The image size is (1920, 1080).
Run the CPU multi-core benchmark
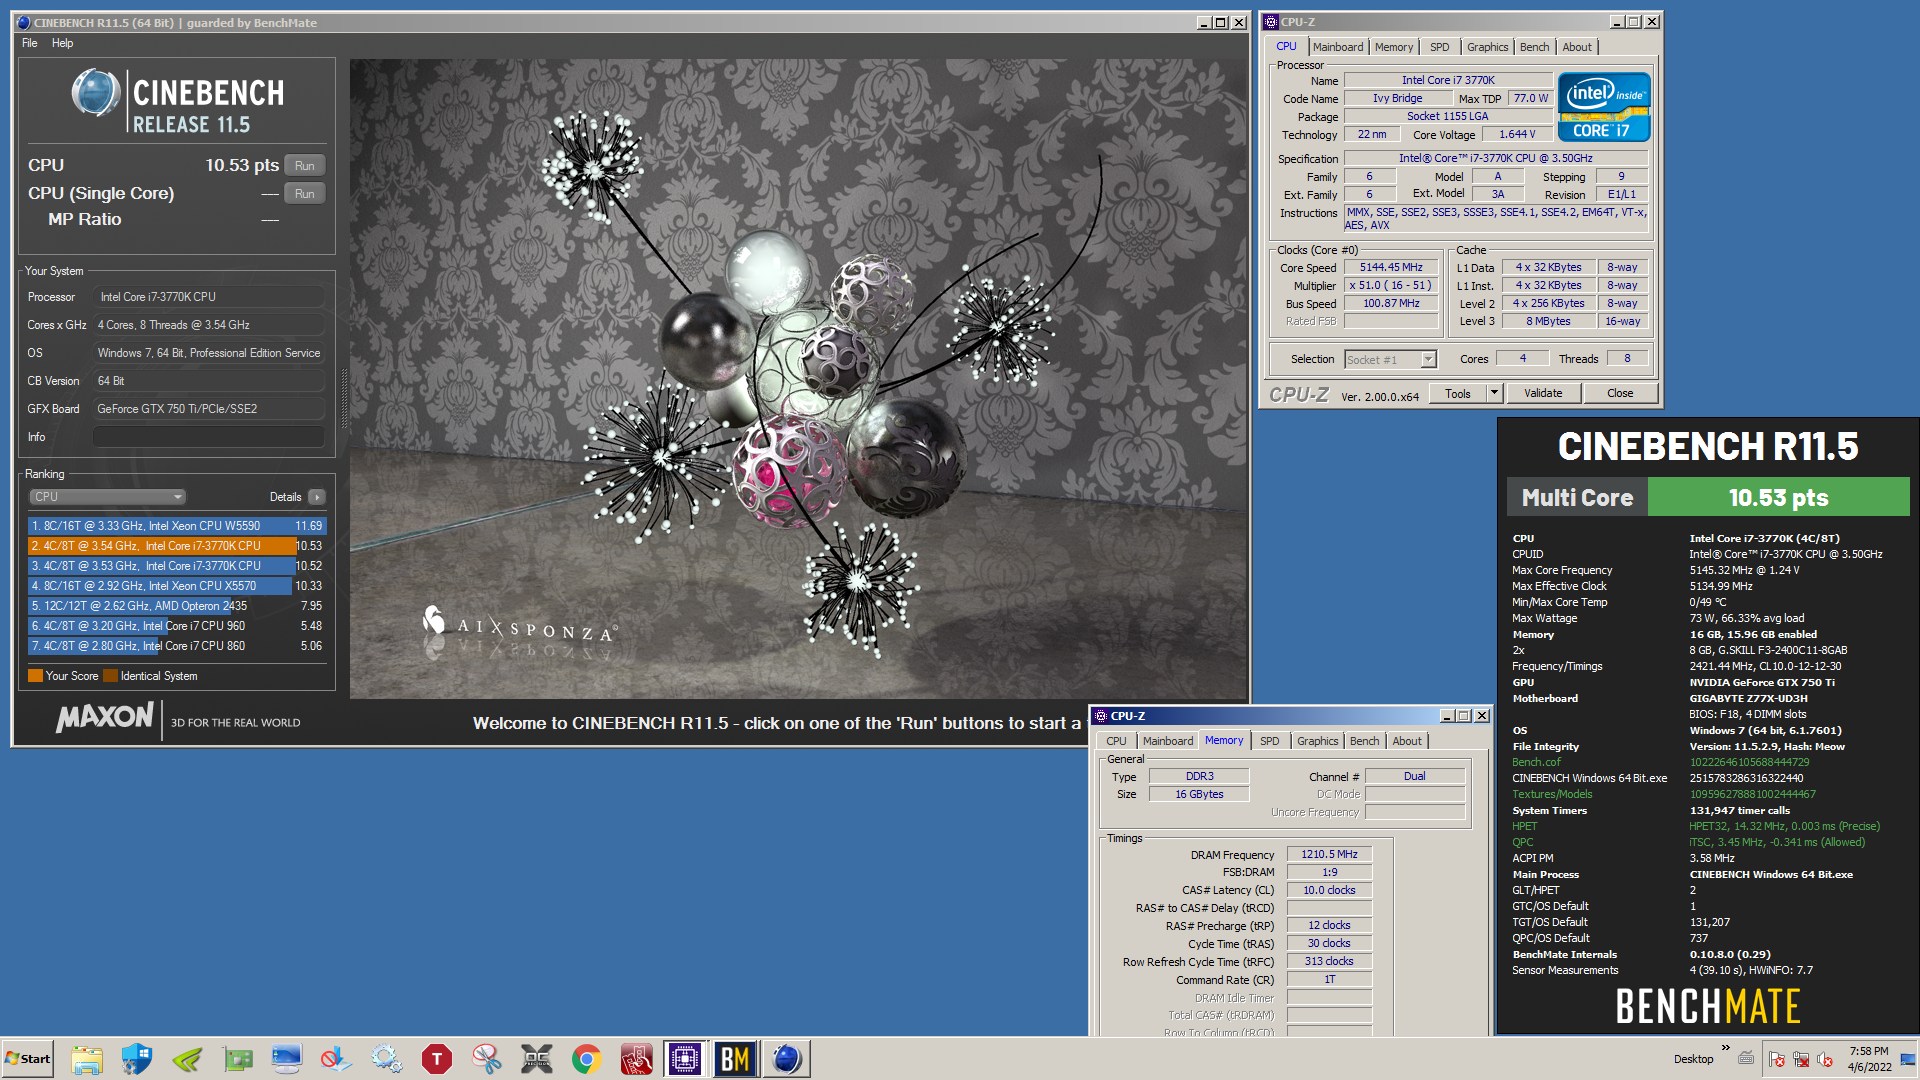pos(305,166)
